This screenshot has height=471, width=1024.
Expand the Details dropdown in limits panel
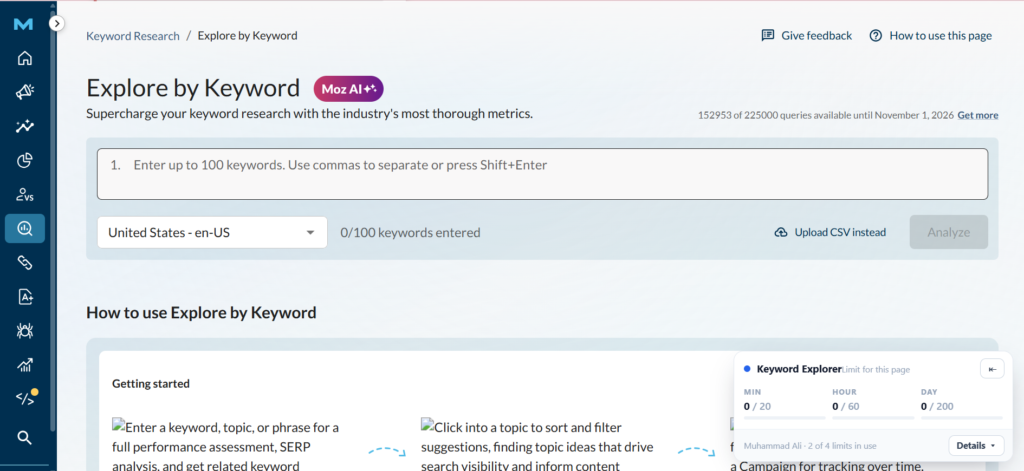(x=976, y=446)
